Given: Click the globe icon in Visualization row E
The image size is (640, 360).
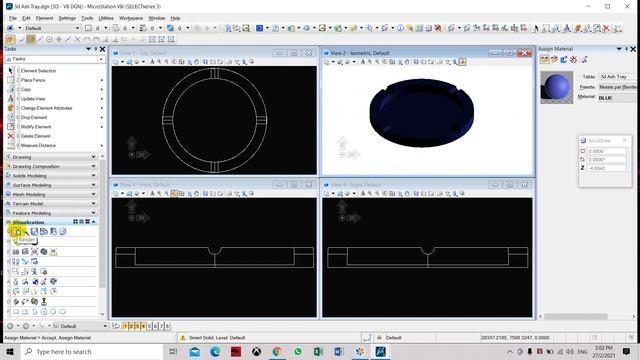Looking at the screenshot, I should [x=44, y=251].
